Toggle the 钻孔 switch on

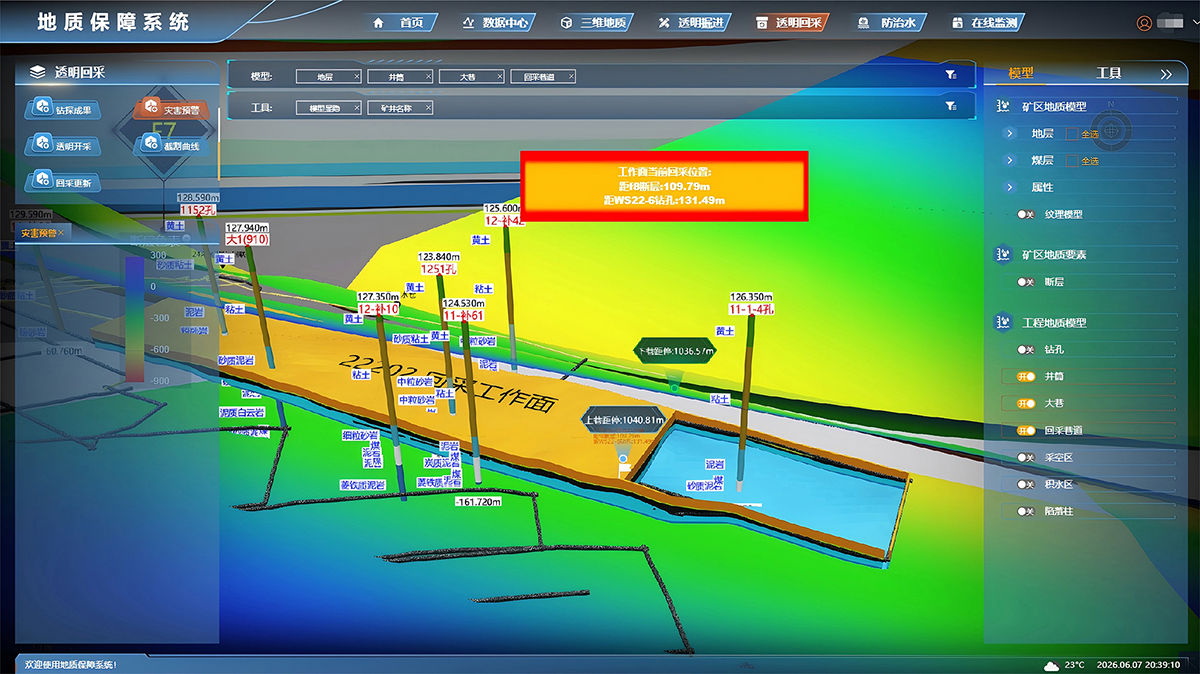point(1025,350)
